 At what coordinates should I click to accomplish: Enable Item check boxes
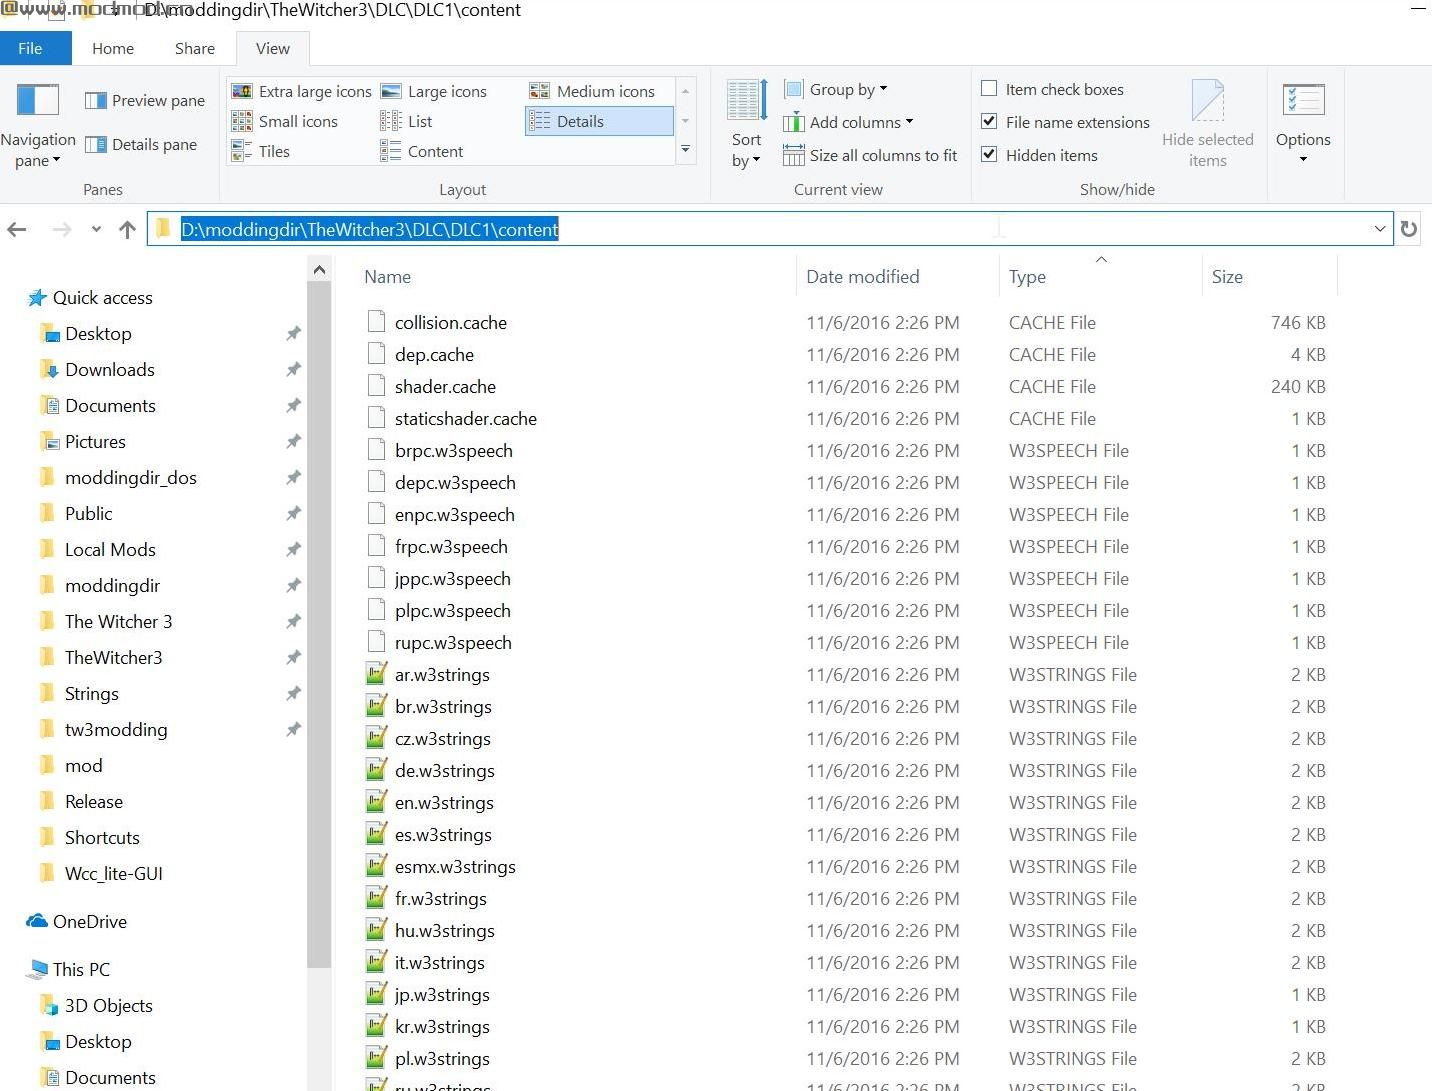989,88
